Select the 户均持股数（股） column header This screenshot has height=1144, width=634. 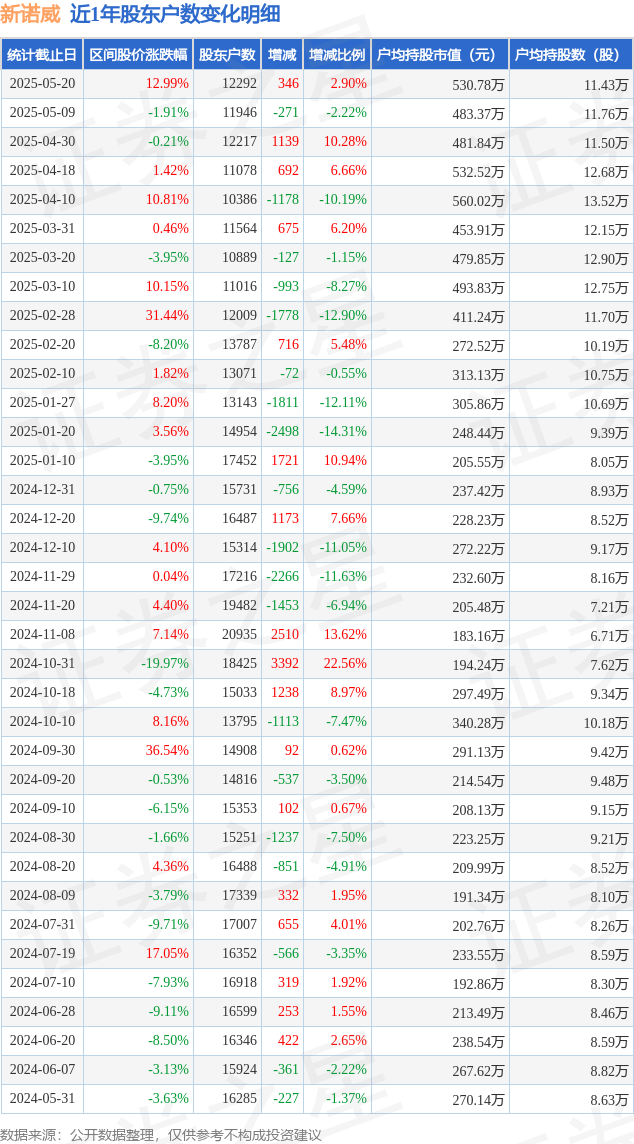(x=571, y=55)
